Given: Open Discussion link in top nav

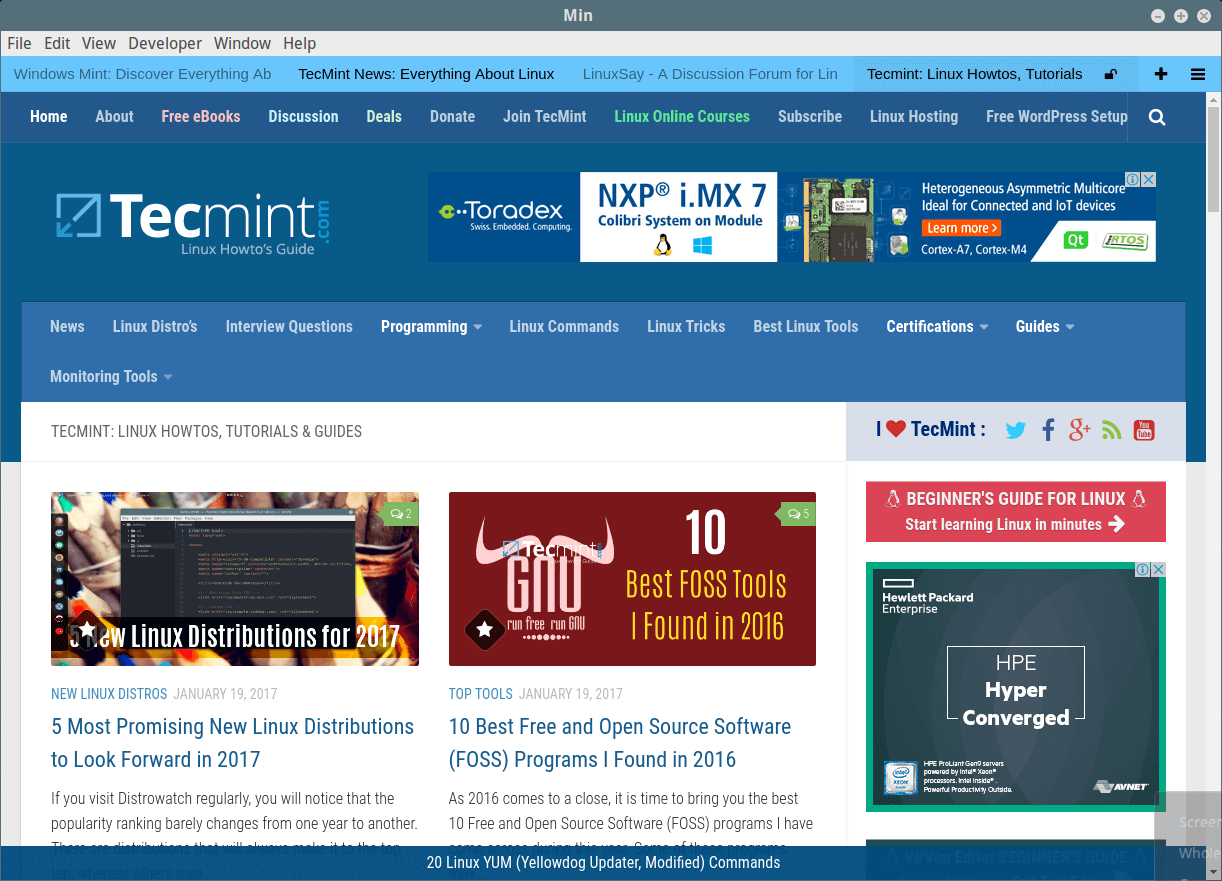Looking at the screenshot, I should tap(303, 117).
